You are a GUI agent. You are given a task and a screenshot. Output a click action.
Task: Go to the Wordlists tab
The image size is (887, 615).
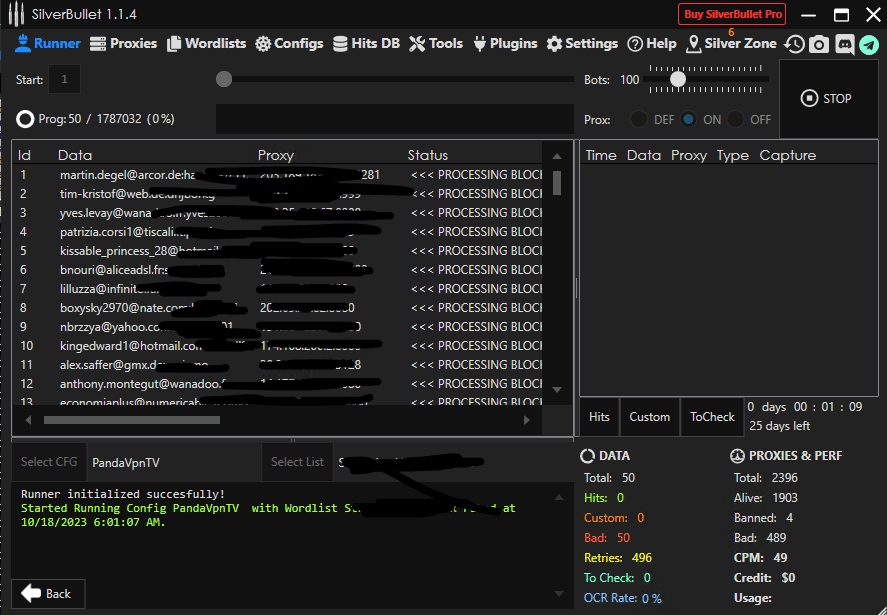(206, 44)
